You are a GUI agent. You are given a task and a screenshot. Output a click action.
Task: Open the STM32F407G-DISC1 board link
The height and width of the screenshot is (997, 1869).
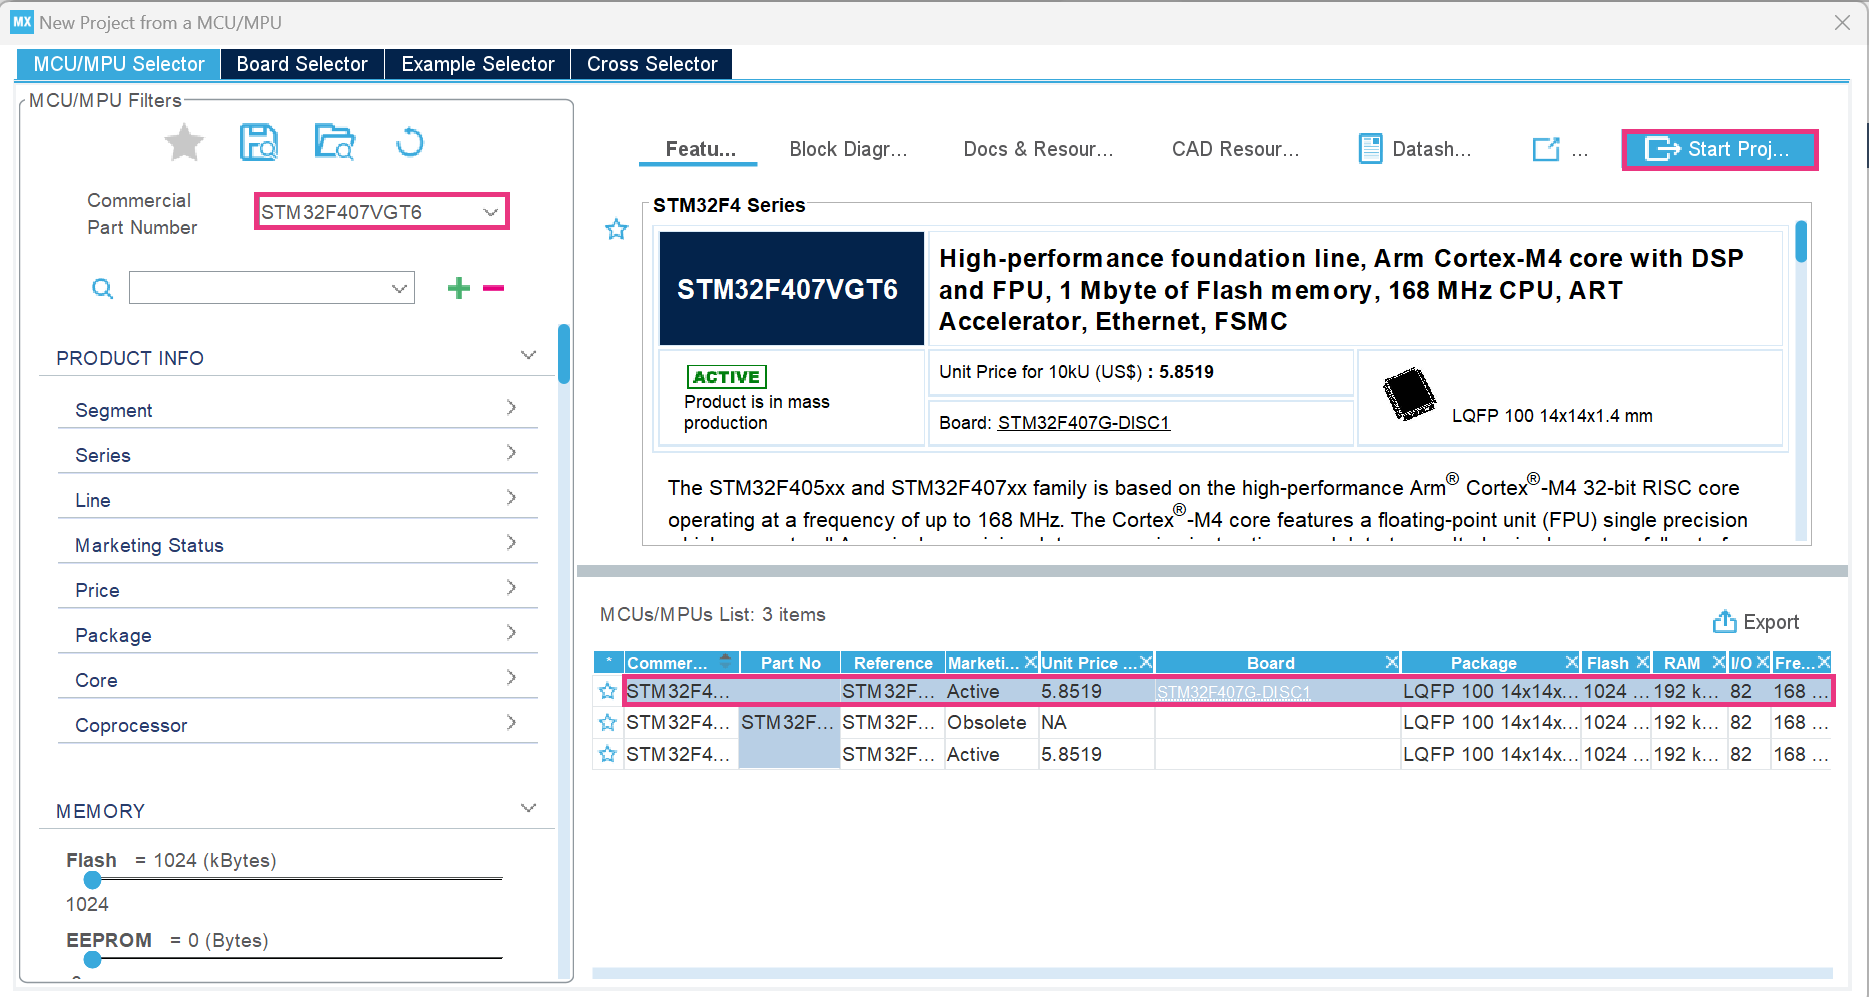coord(1084,422)
